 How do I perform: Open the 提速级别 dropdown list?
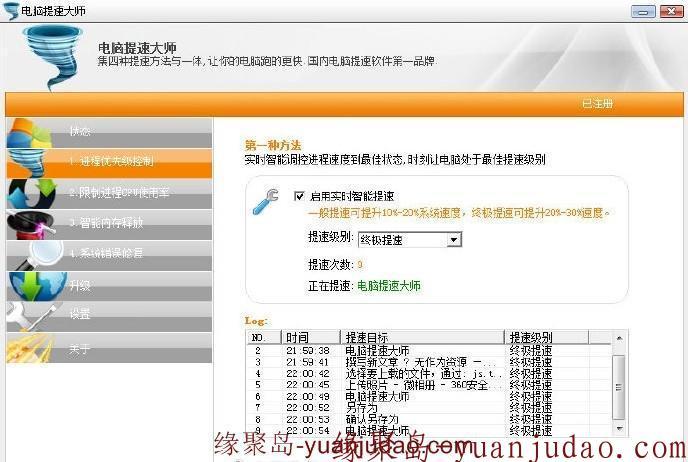[x=402, y=240]
